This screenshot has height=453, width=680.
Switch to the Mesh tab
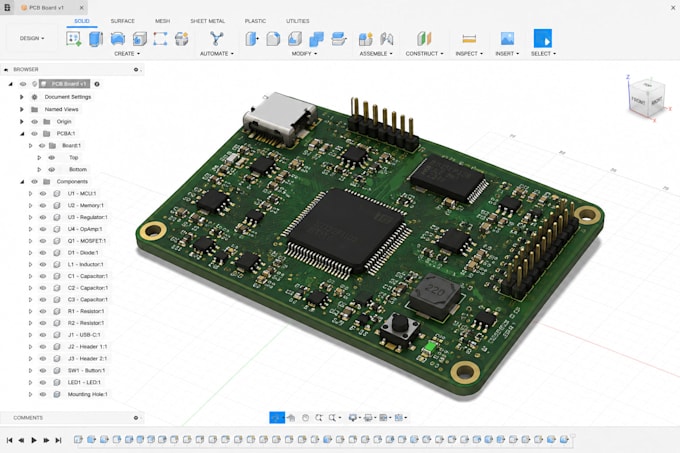pos(163,21)
